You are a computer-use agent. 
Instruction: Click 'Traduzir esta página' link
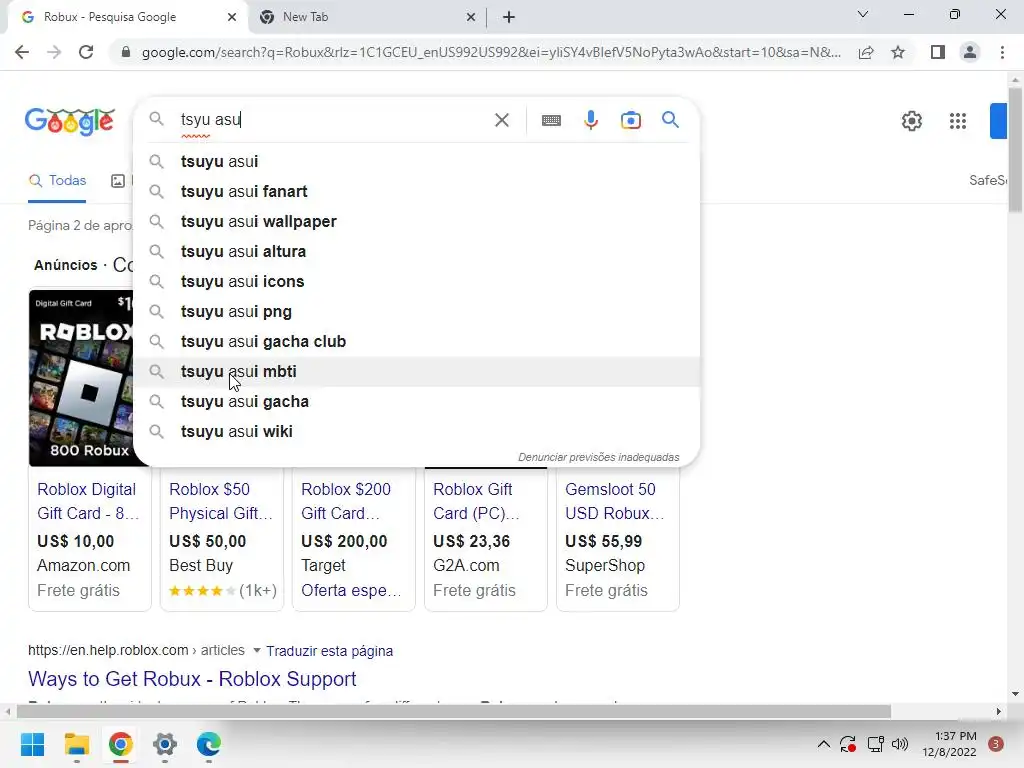[x=329, y=651]
